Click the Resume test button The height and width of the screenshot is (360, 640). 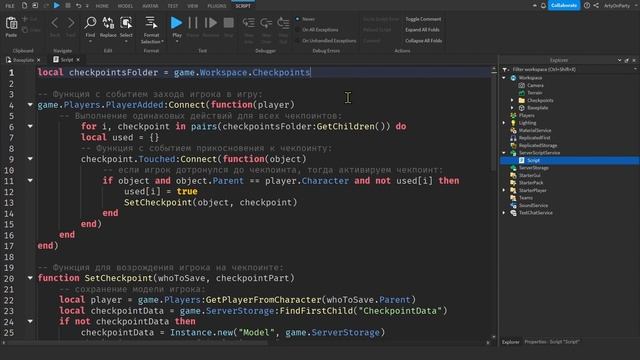[x=211, y=23]
